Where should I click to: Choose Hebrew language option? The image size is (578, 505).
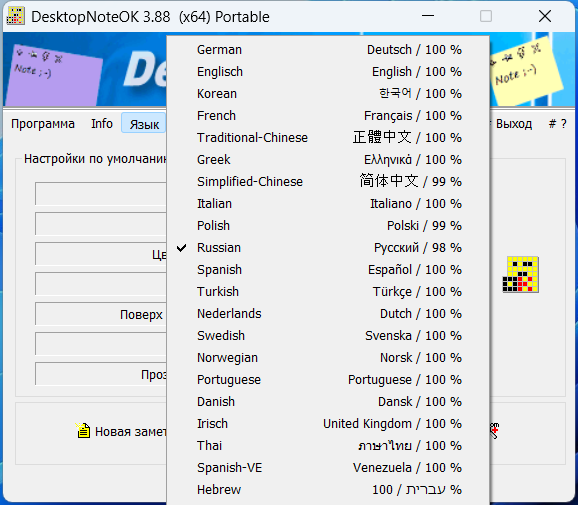coord(328,490)
